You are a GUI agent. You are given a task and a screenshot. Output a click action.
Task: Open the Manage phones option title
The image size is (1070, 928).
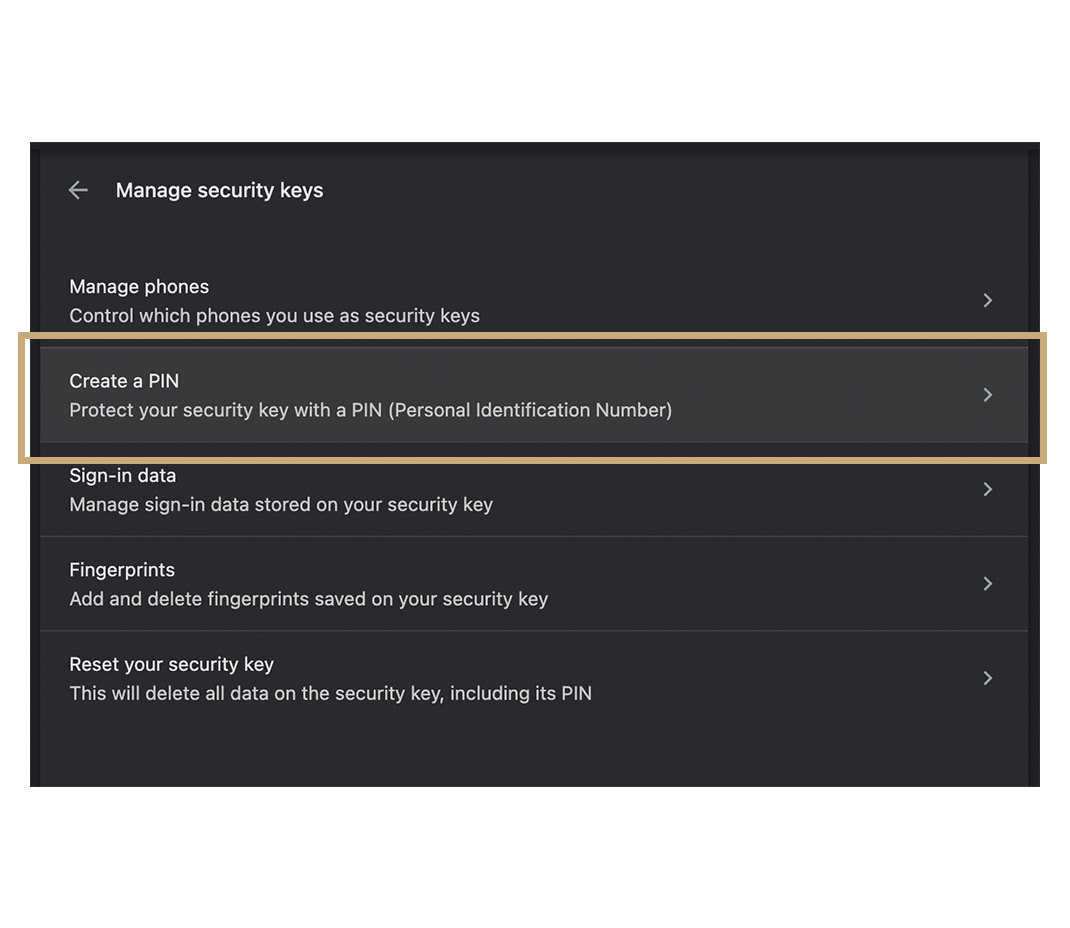pyautogui.click(x=139, y=287)
